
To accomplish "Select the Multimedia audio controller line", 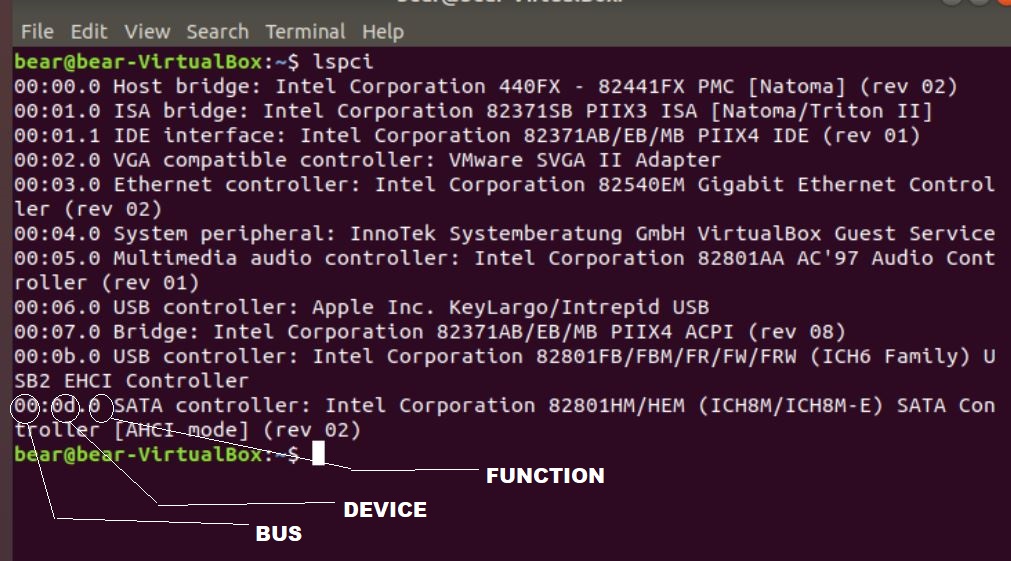I will [504, 270].
